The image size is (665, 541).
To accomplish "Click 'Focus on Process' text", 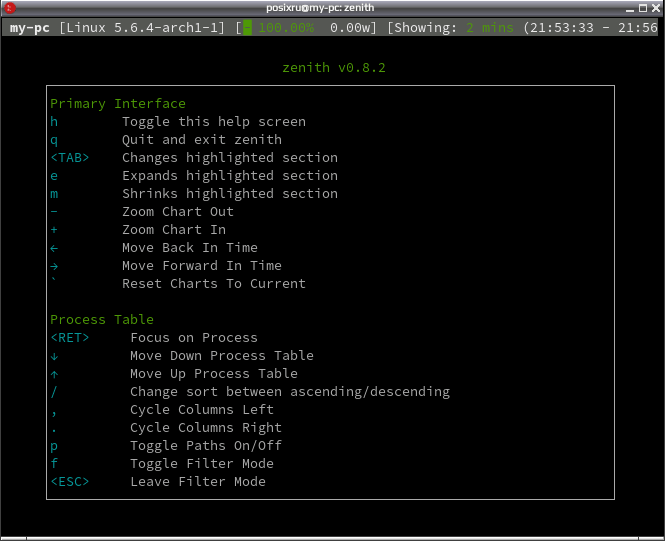I will tap(194, 338).
